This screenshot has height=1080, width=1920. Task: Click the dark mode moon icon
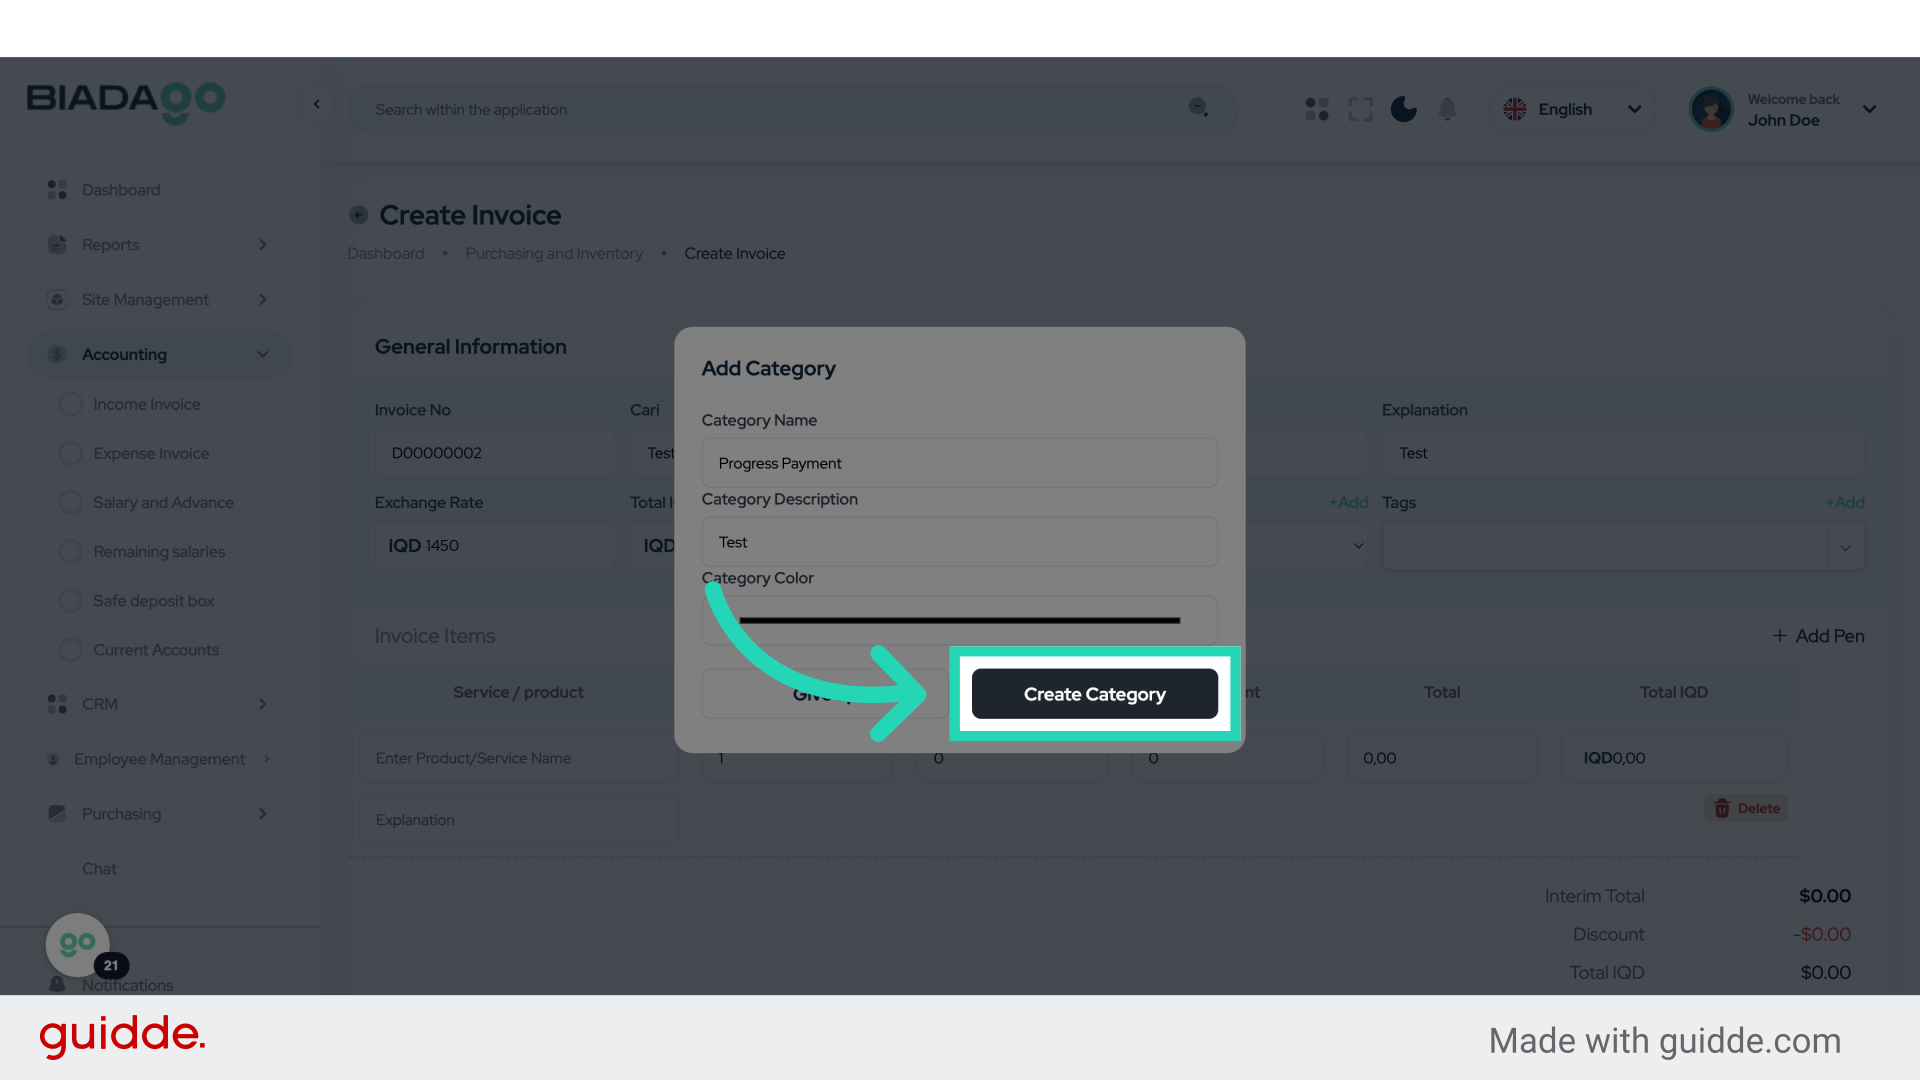coord(1404,109)
